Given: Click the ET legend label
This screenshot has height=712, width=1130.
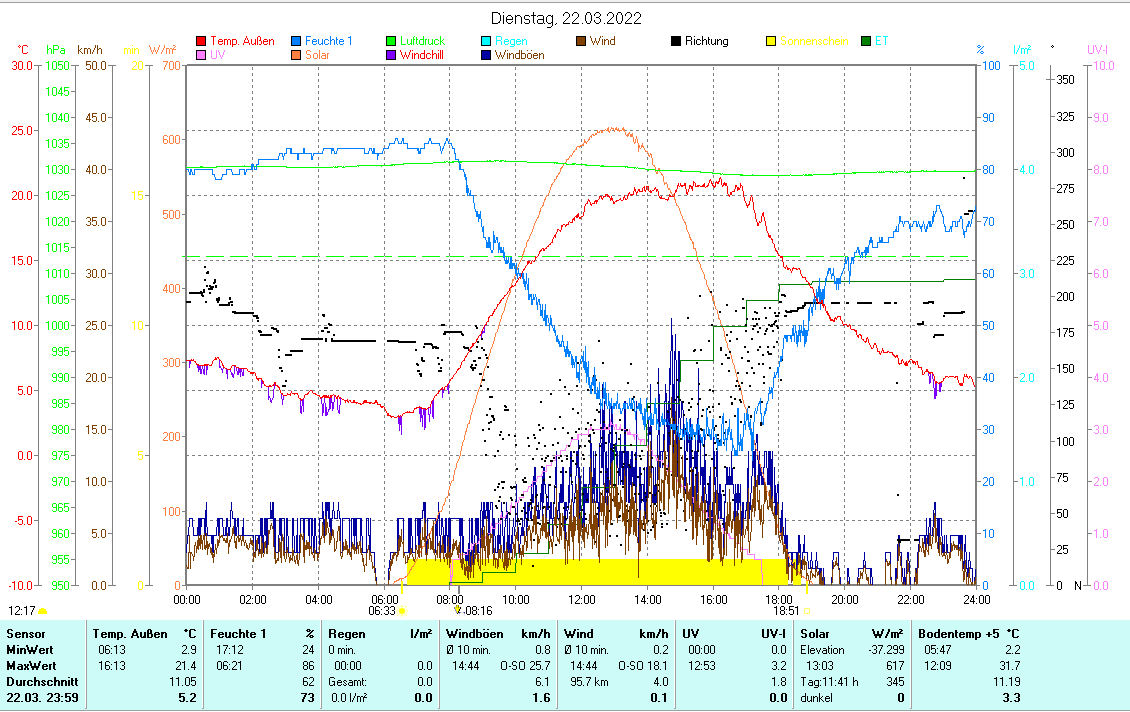Looking at the screenshot, I should tap(881, 41).
